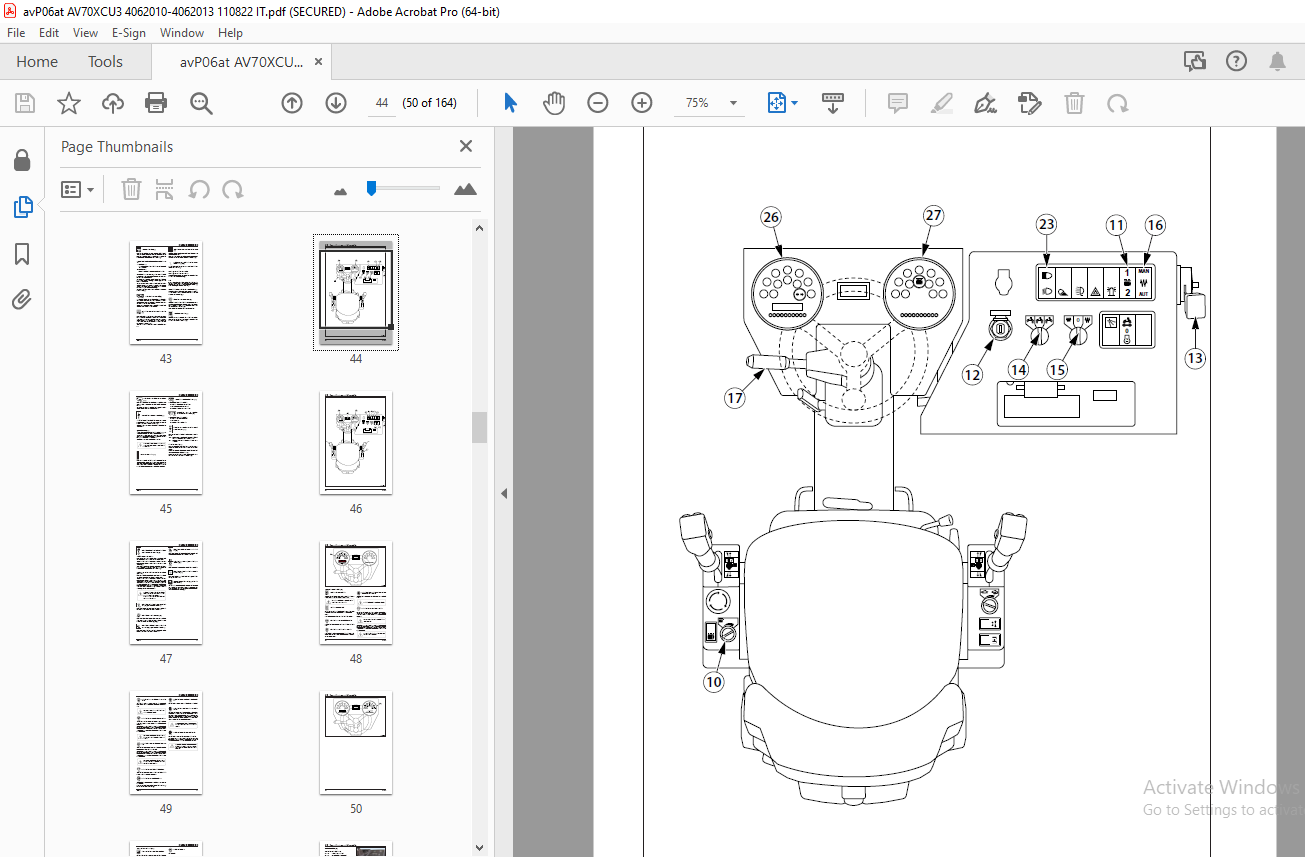Open the Help menu
Image resolution: width=1305 pixels, height=857 pixels.
point(230,33)
